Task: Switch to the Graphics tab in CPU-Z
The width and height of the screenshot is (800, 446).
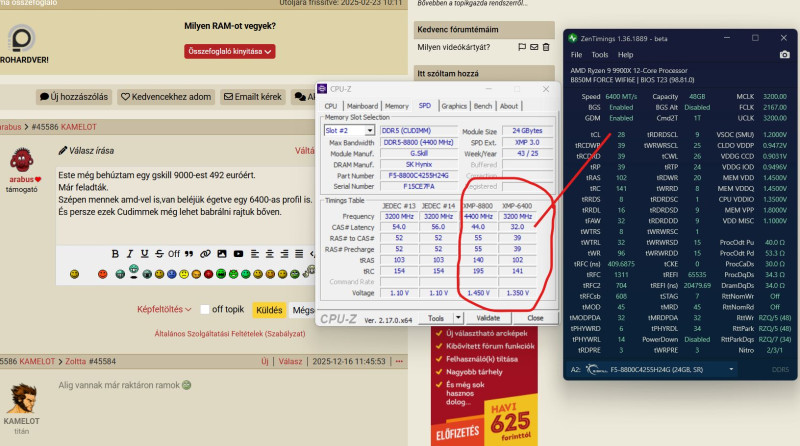Action: [454, 106]
